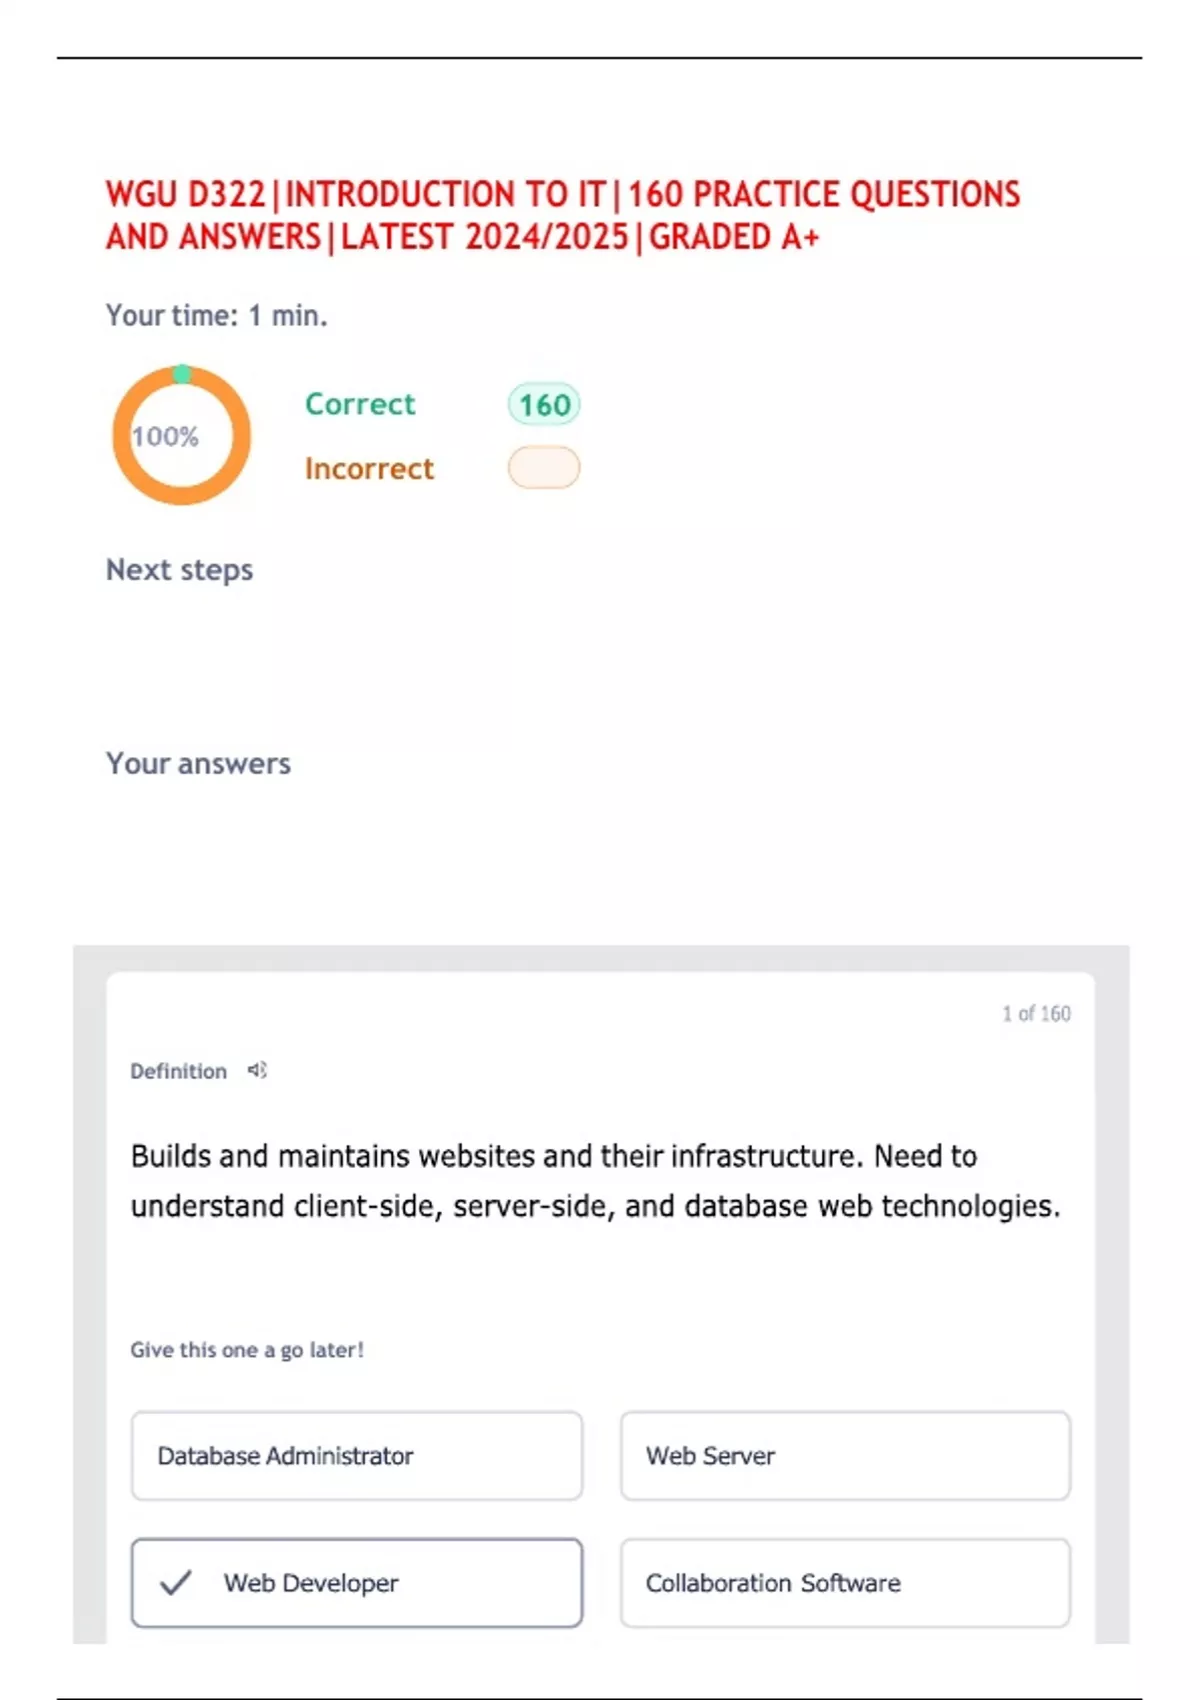
Task: Select the Database Administrator answer option
Action: (x=356, y=1455)
